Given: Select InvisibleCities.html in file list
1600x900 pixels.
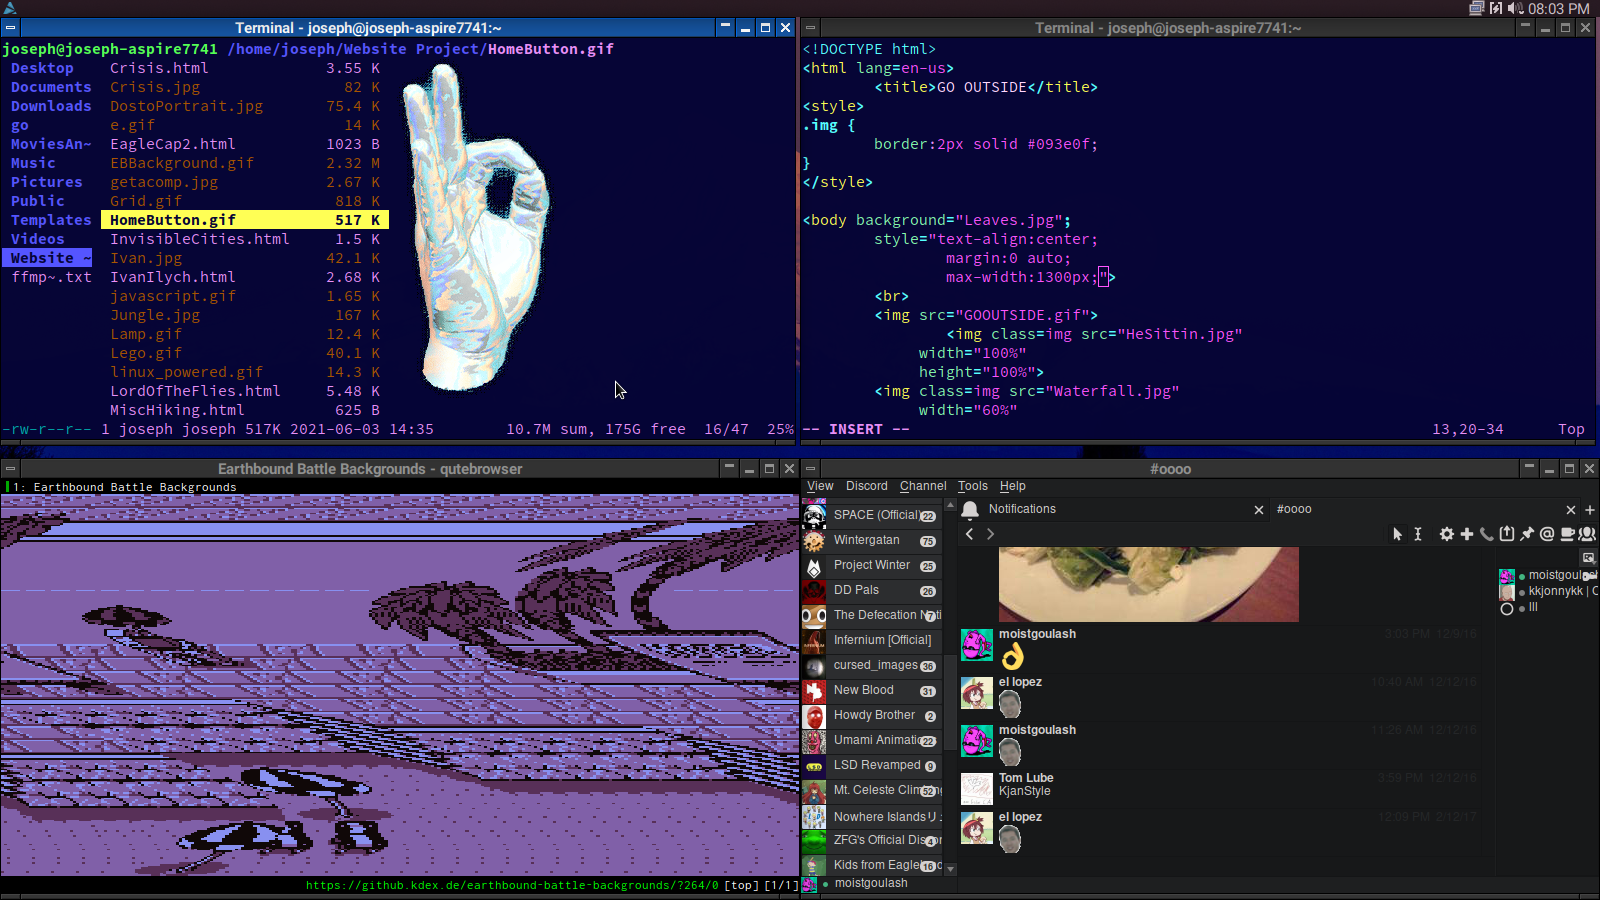Looking at the screenshot, I should pyautogui.click(x=244, y=239).
